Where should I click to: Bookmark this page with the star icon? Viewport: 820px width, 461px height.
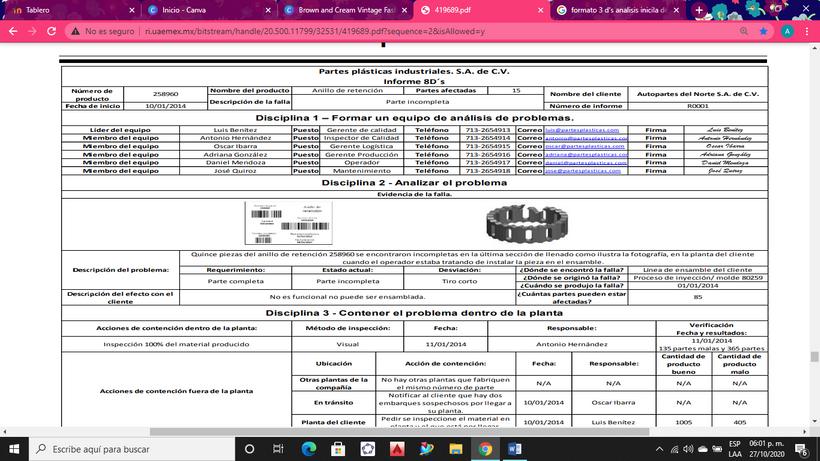(764, 31)
